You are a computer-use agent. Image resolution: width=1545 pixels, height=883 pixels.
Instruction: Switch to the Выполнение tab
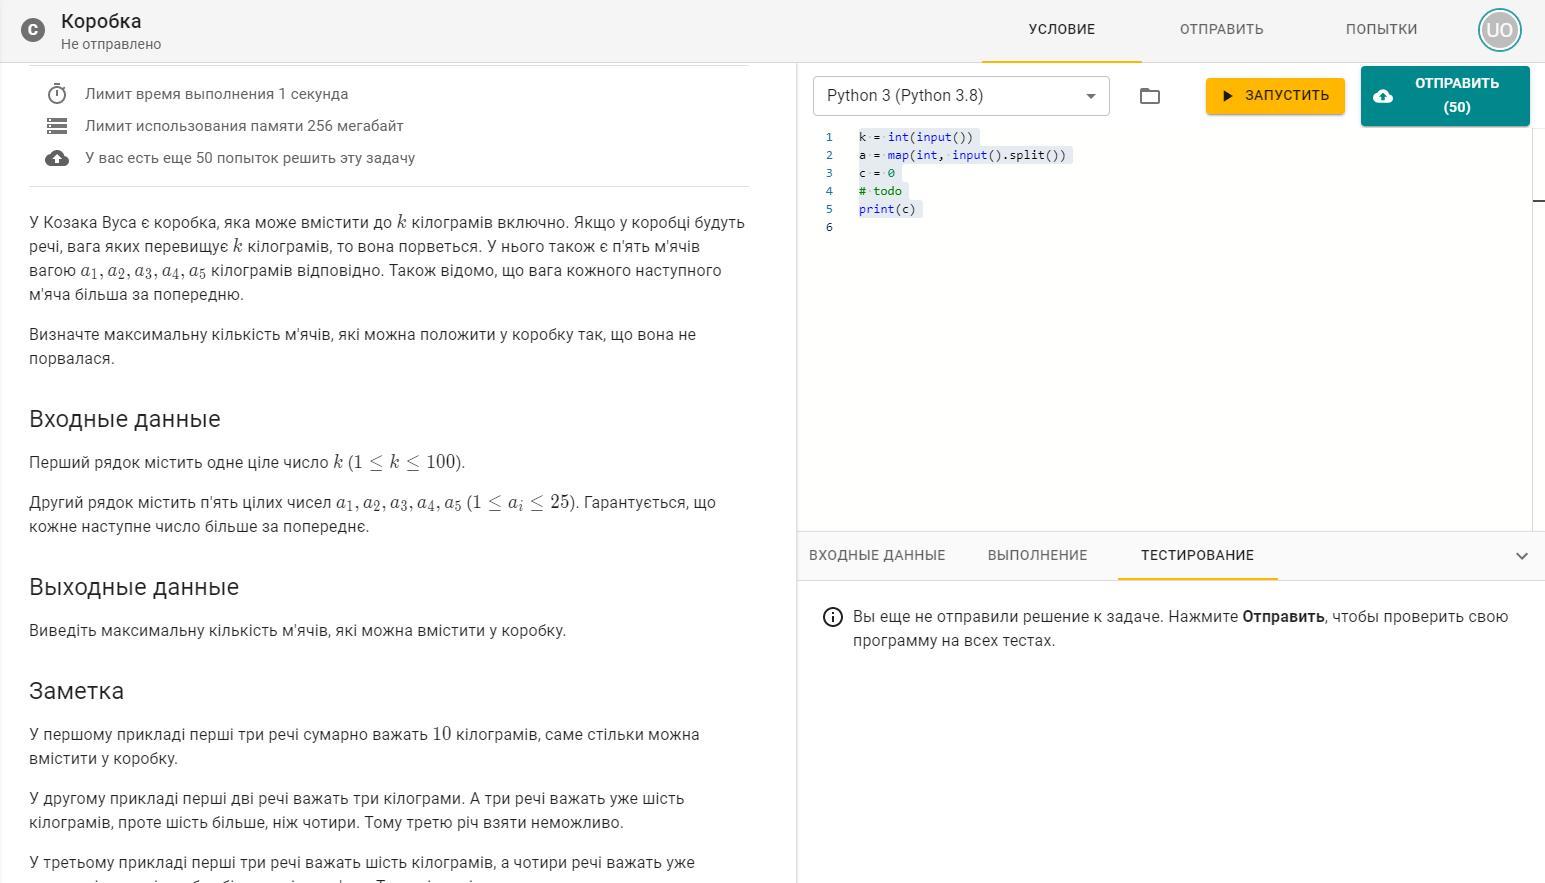pyautogui.click(x=1037, y=556)
